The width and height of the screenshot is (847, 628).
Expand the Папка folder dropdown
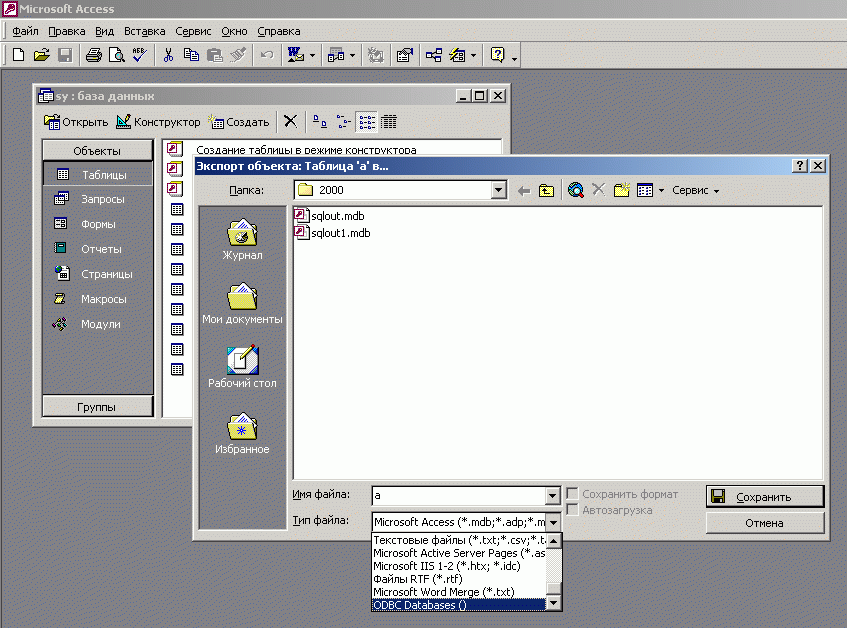tap(499, 190)
